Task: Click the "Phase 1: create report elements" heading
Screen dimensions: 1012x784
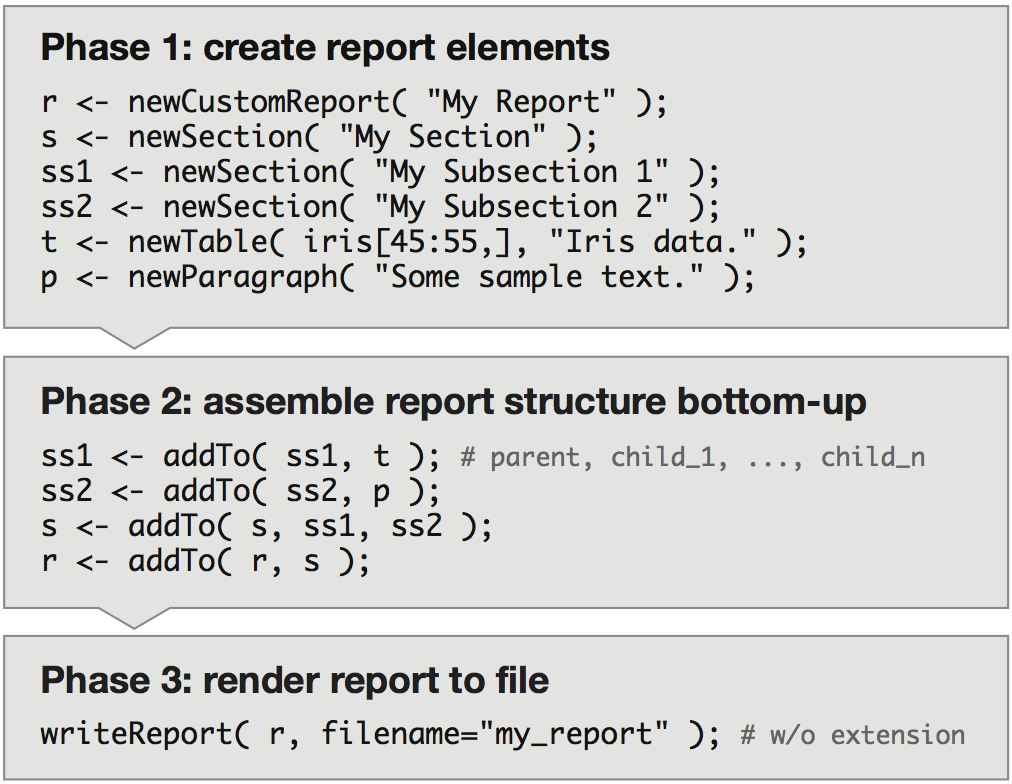Action: coord(325,48)
